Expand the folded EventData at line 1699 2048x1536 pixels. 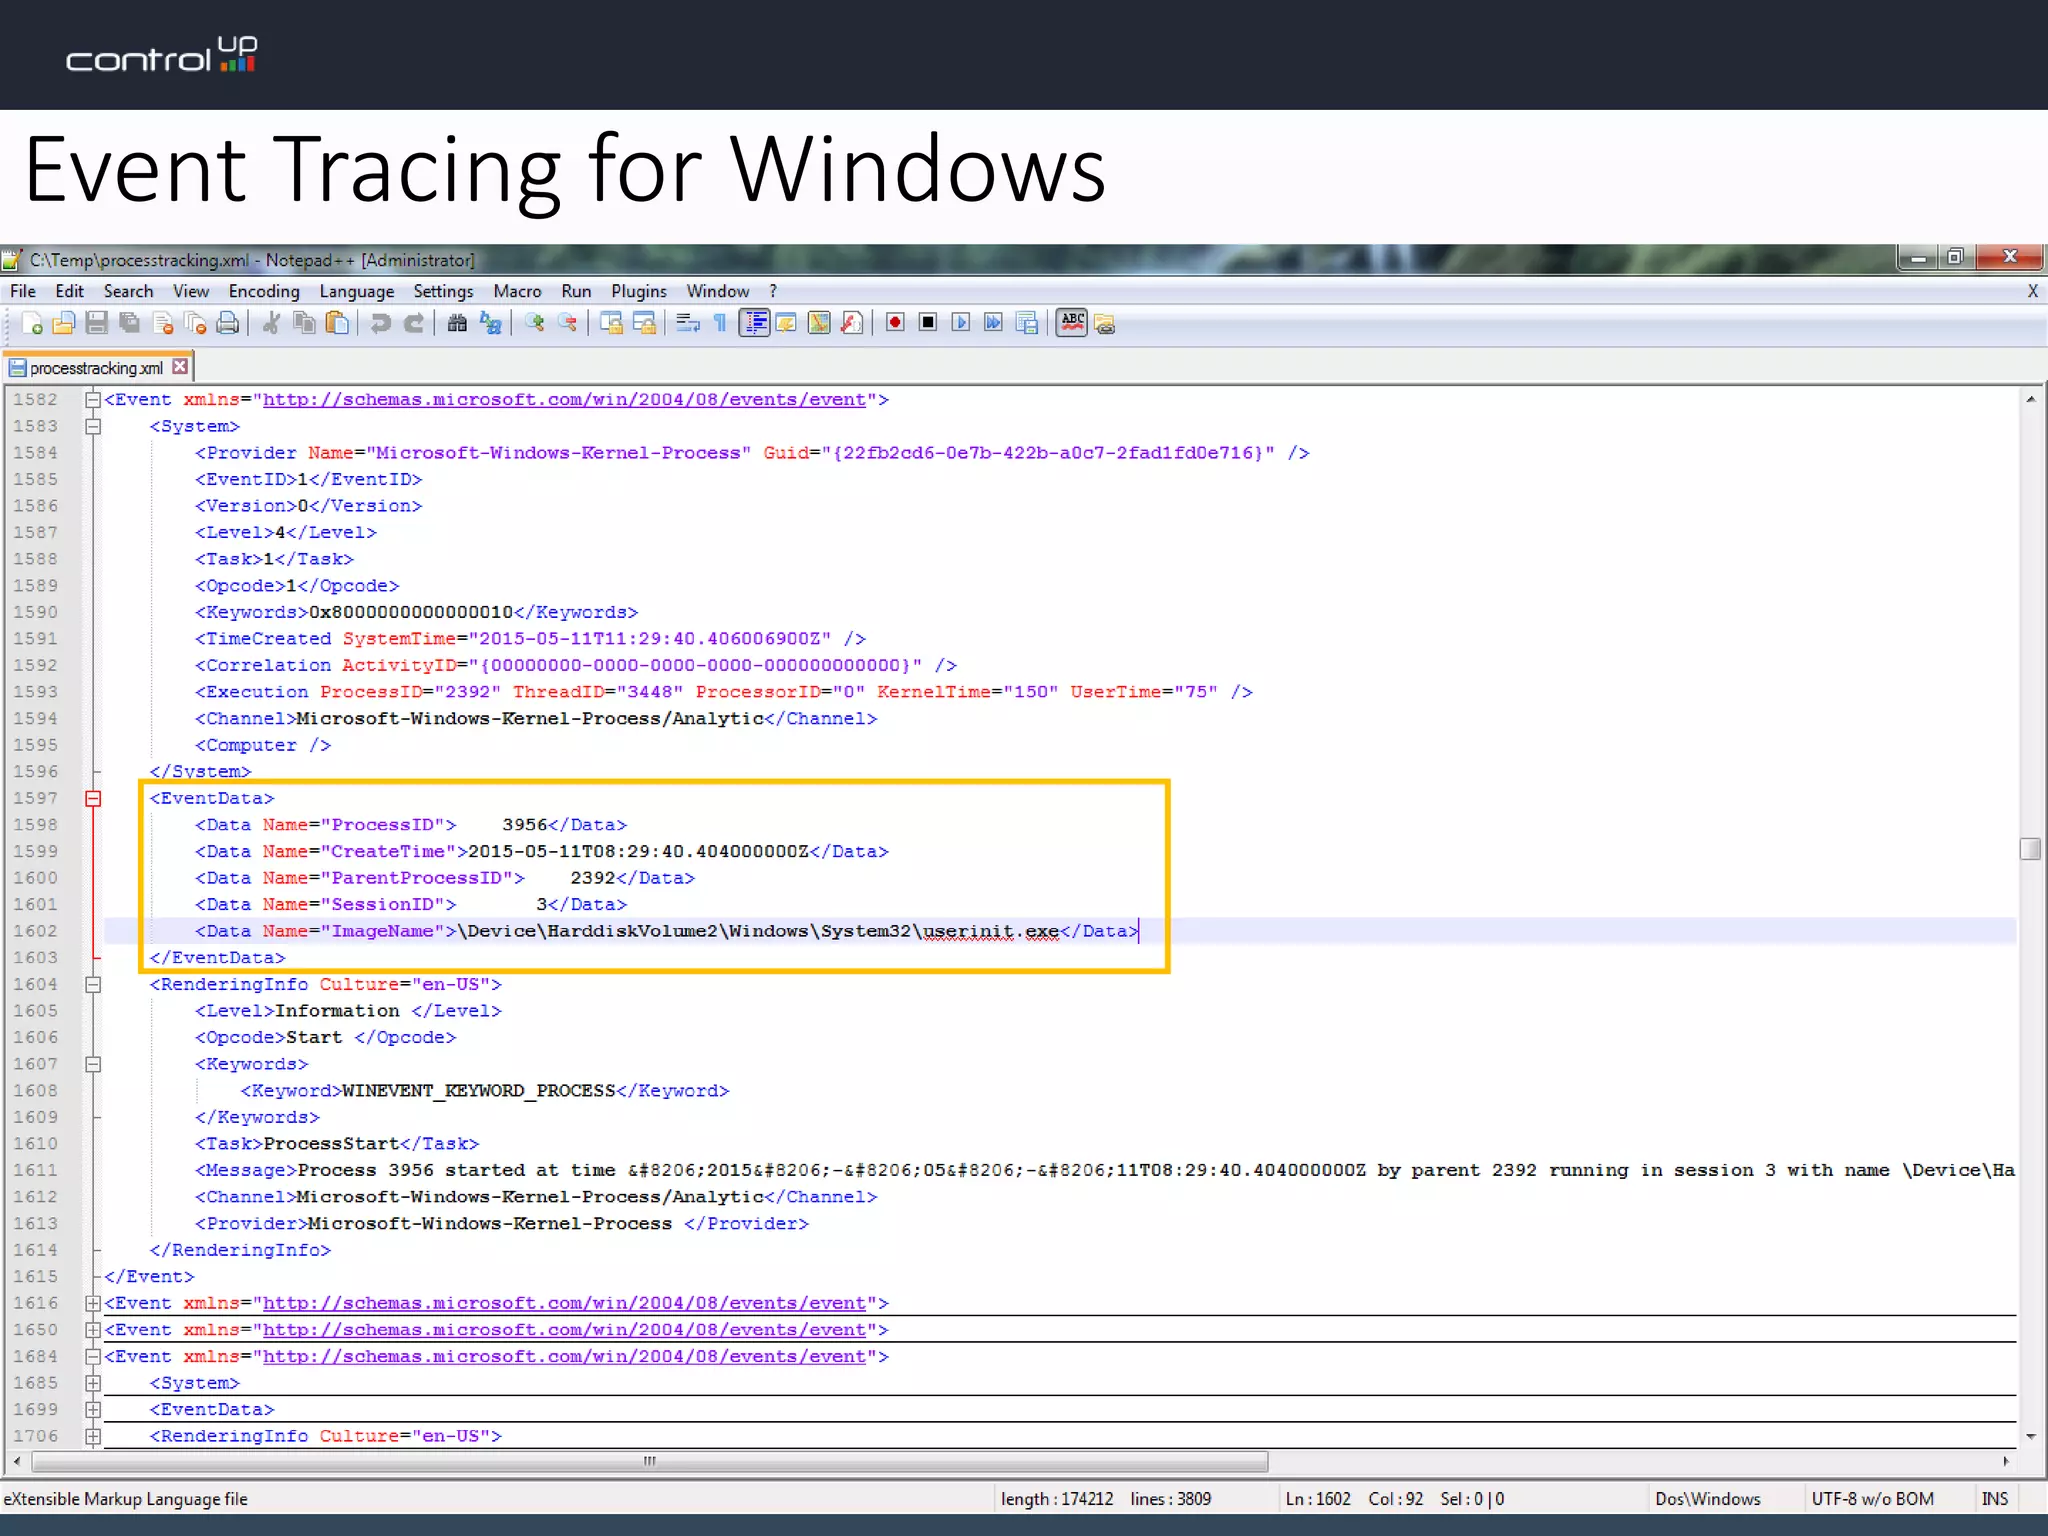[93, 1410]
